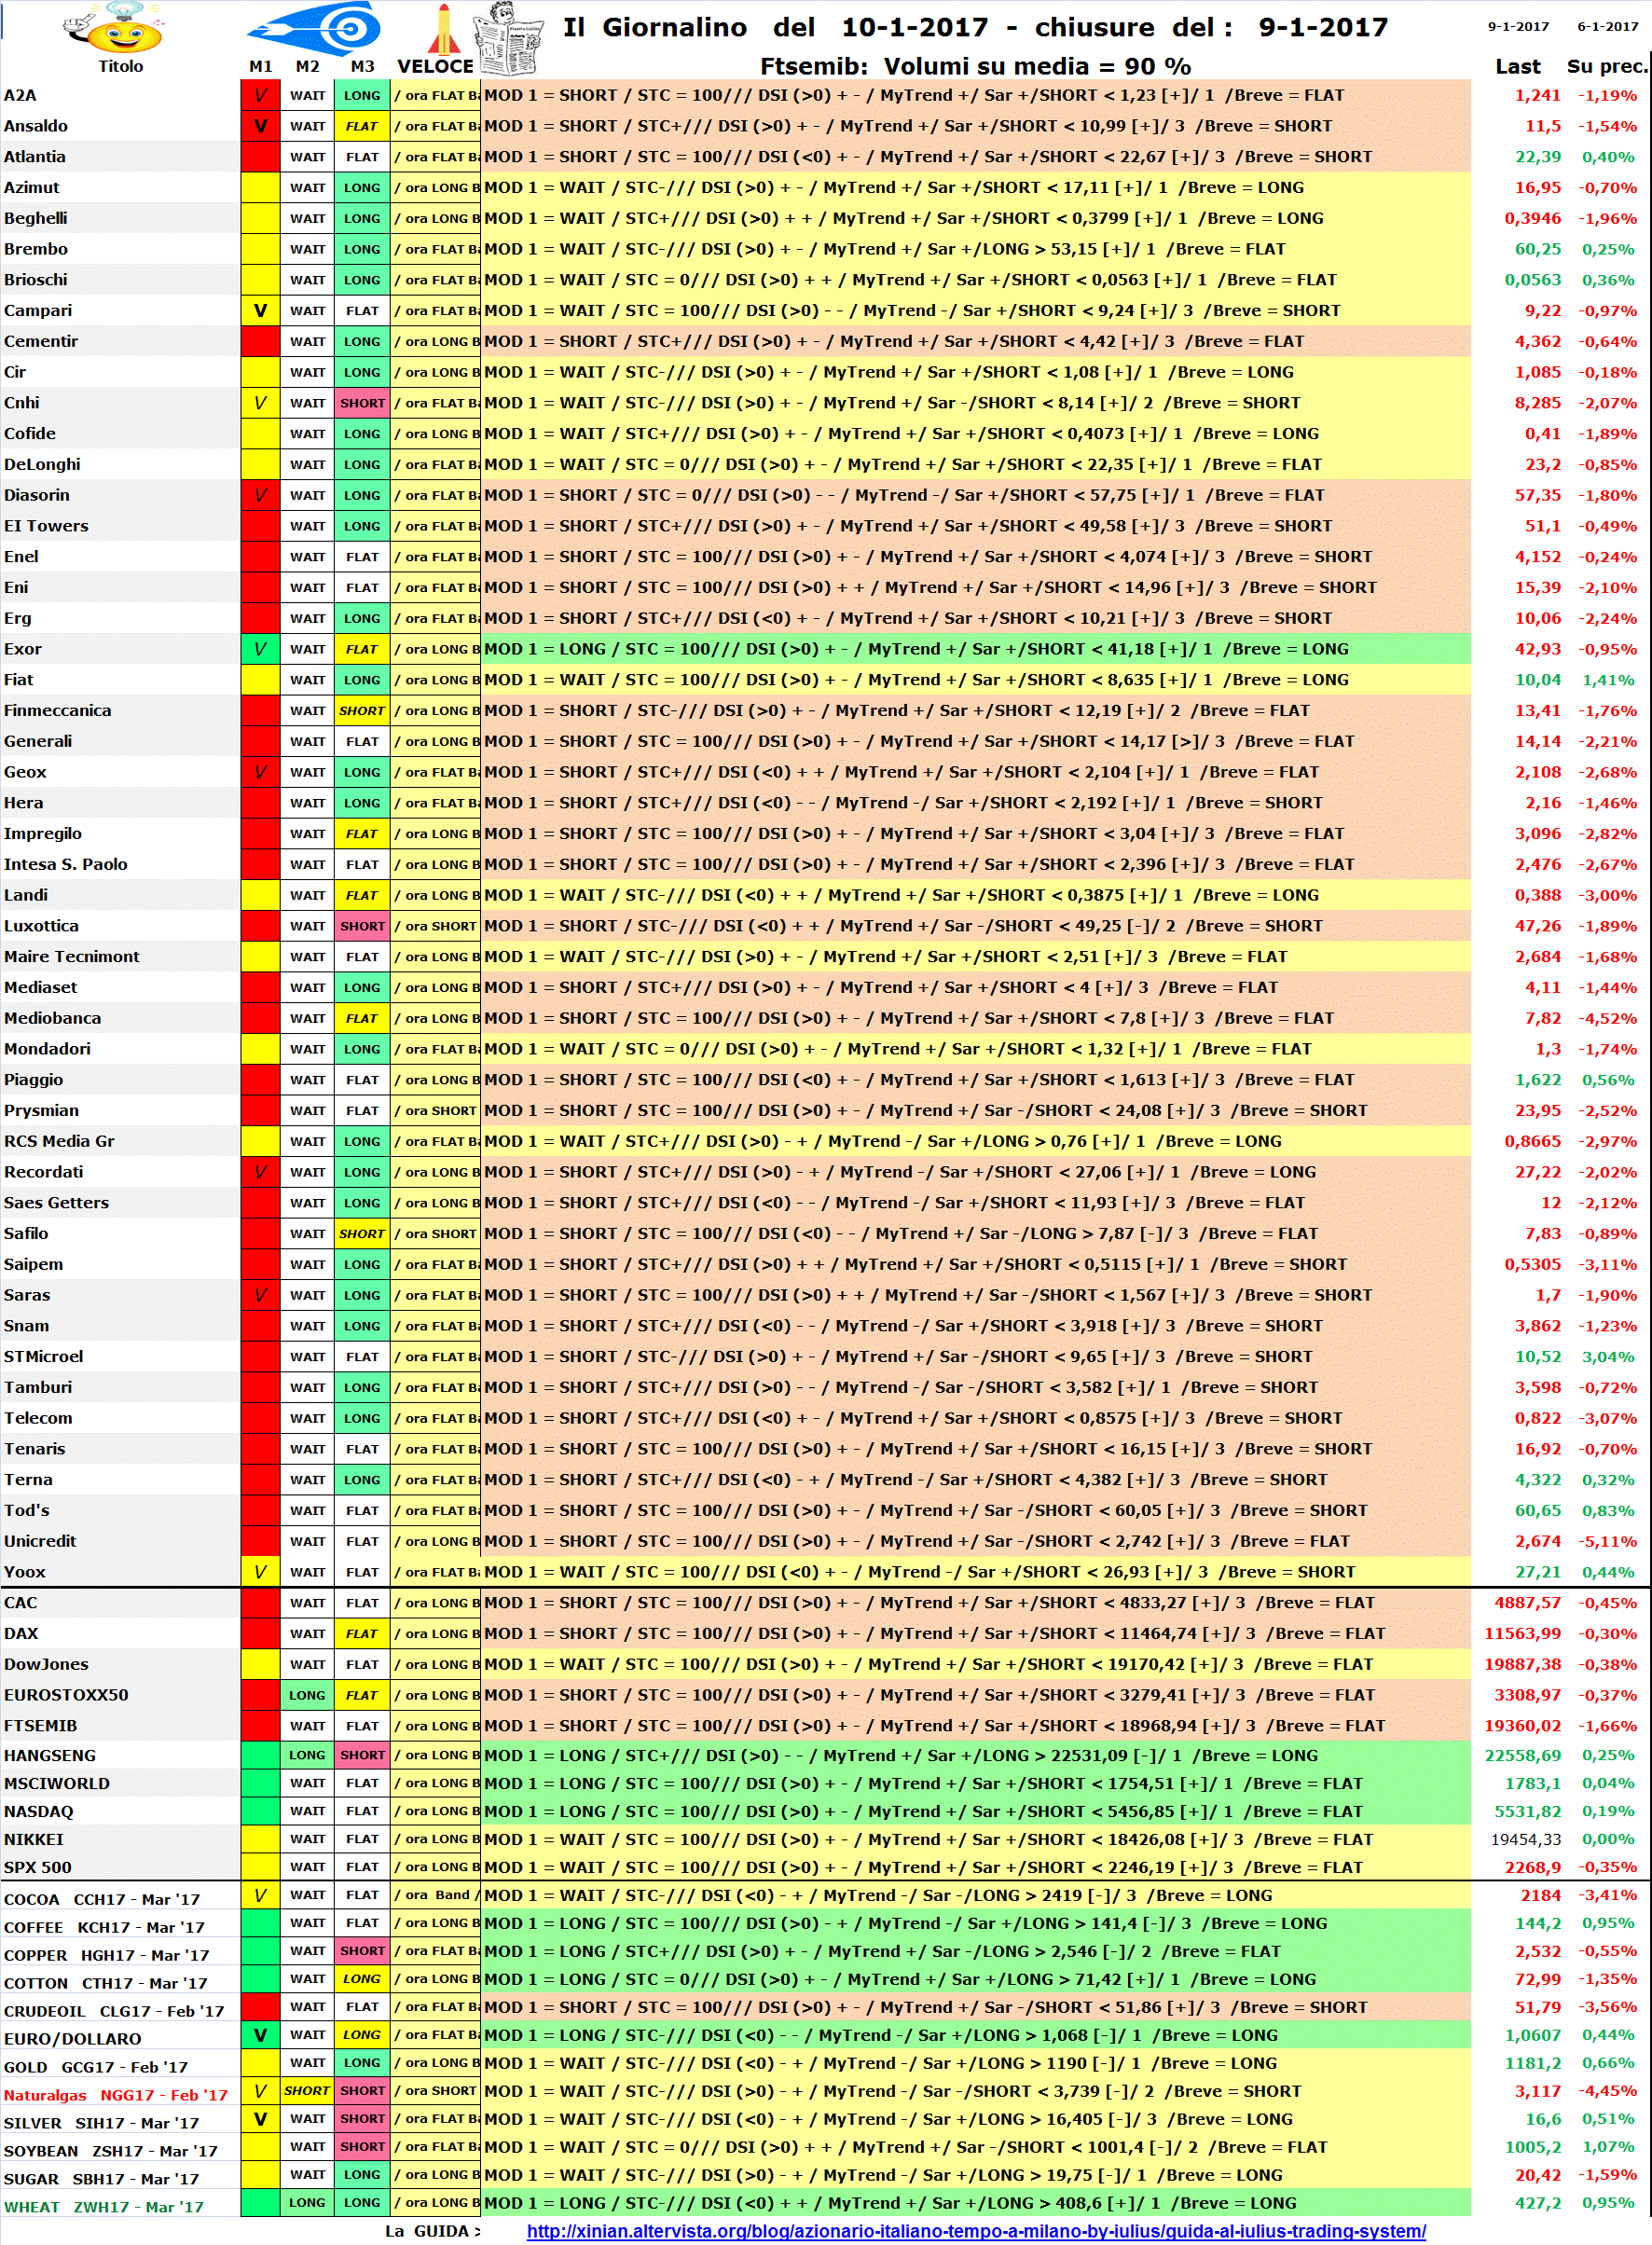Viewport: 1652px width, 2245px height.
Task: Click Naturalgas's yellow SHORT M2 cell
Action: pyautogui.click(x=307, y=2091)
